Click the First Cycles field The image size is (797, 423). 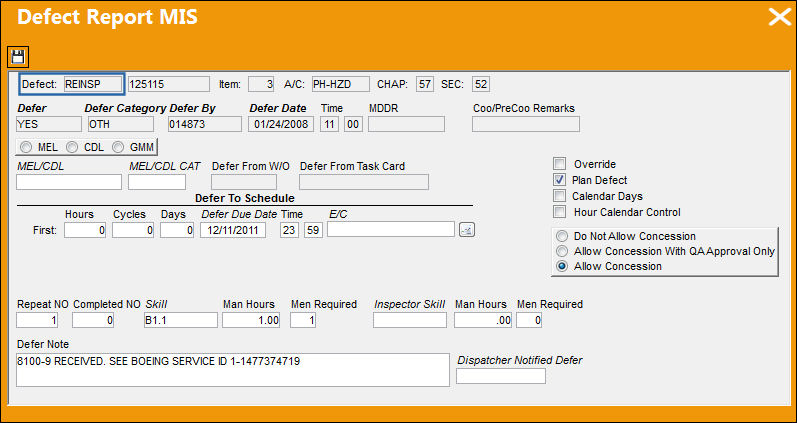(x=133, y=230)
